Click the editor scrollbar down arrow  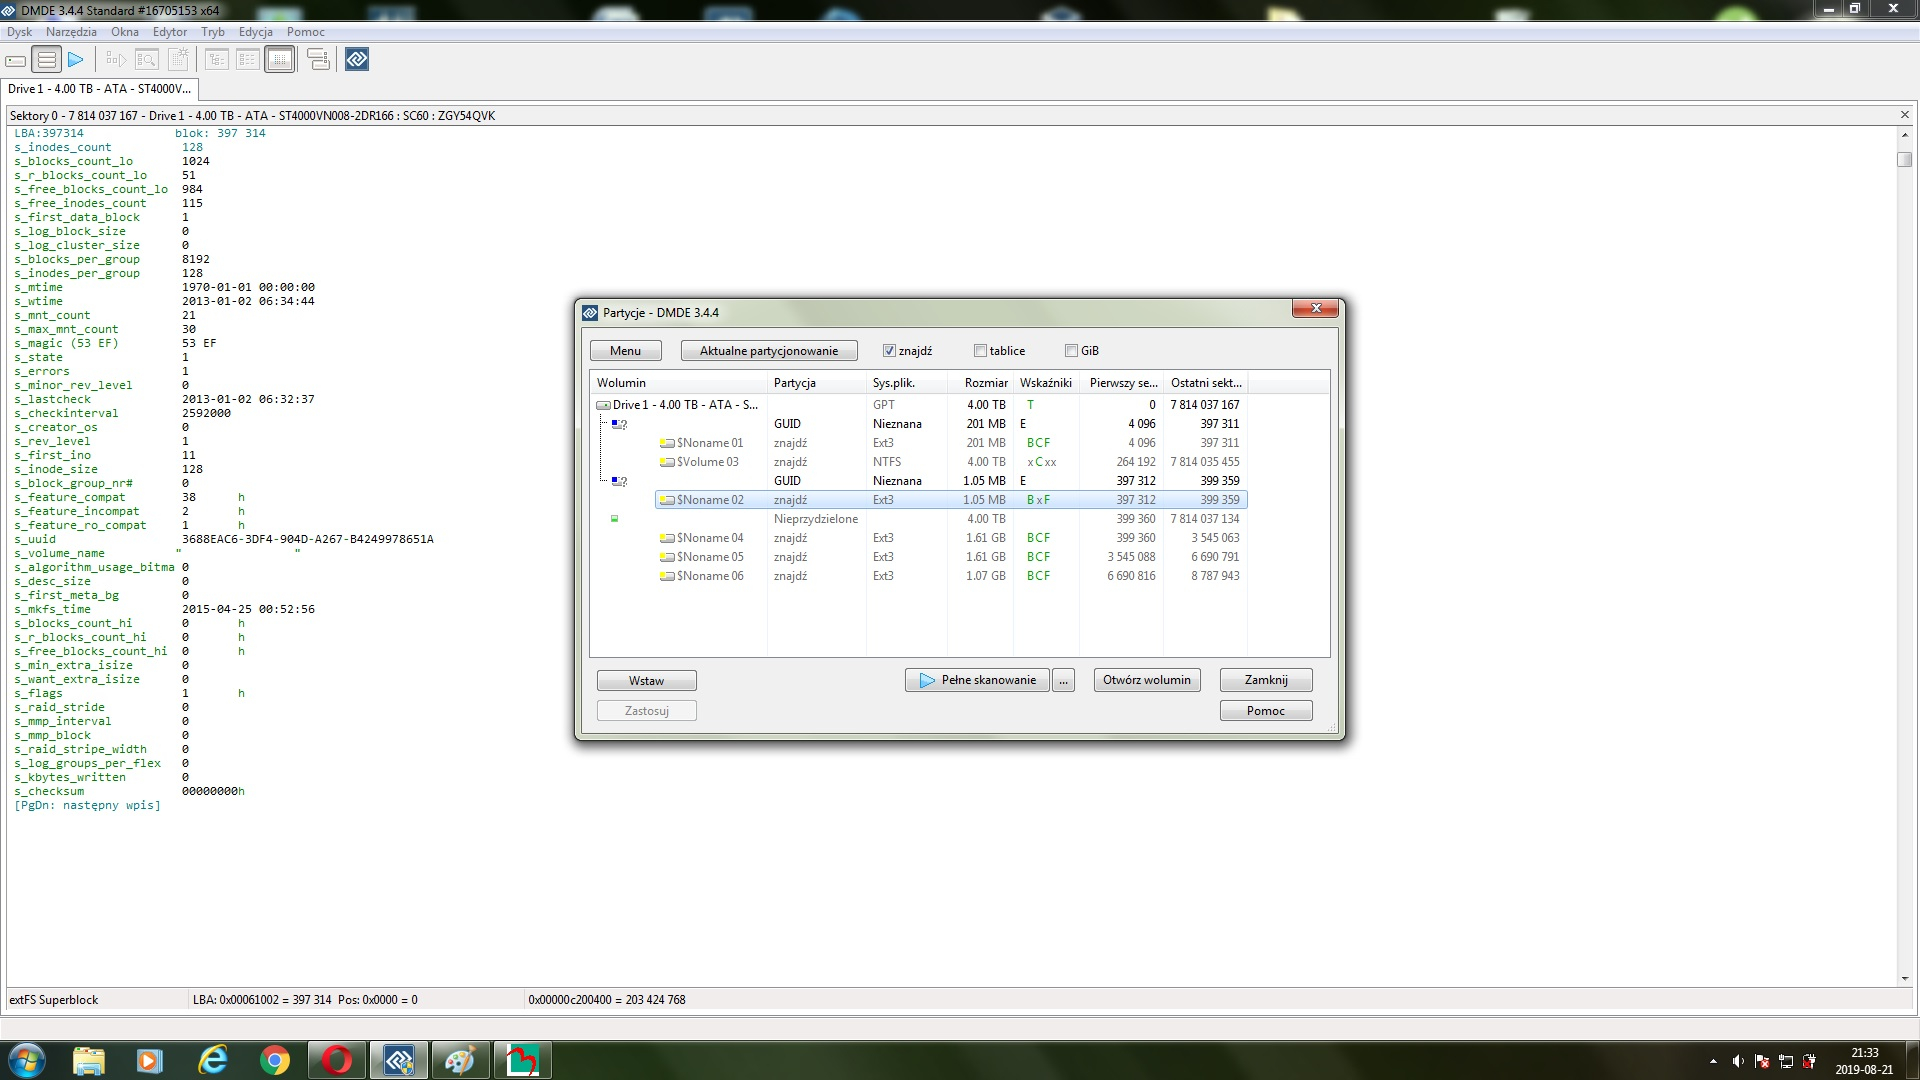point(1904,979)
